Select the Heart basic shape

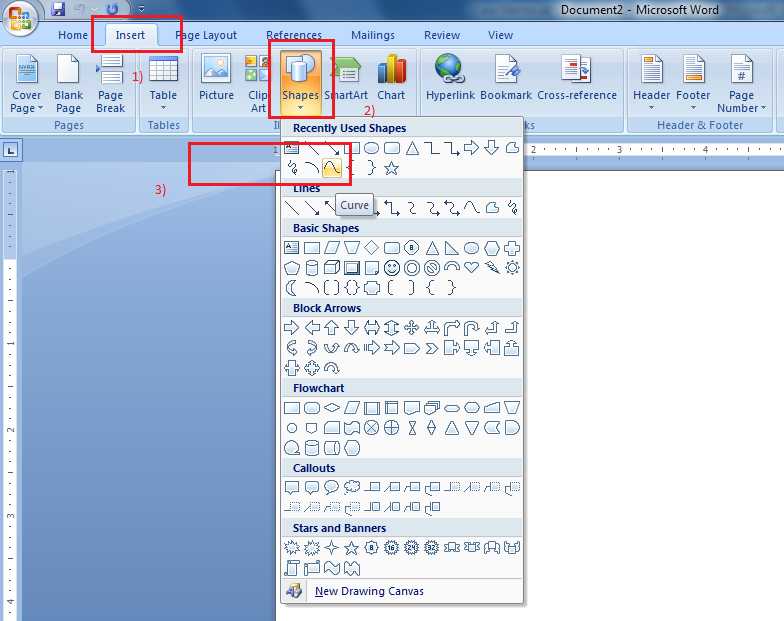click(x=472, y=268)
